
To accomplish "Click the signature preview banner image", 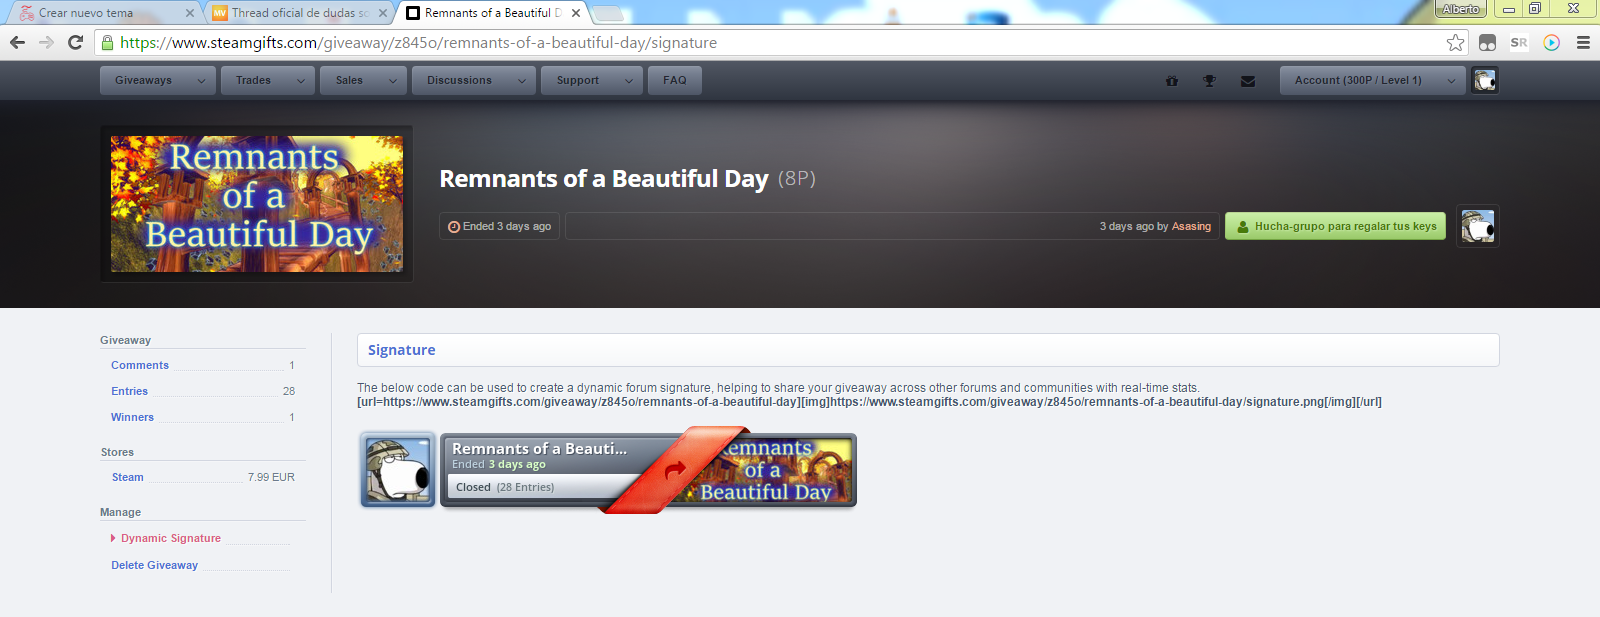I will pos(649,470).
